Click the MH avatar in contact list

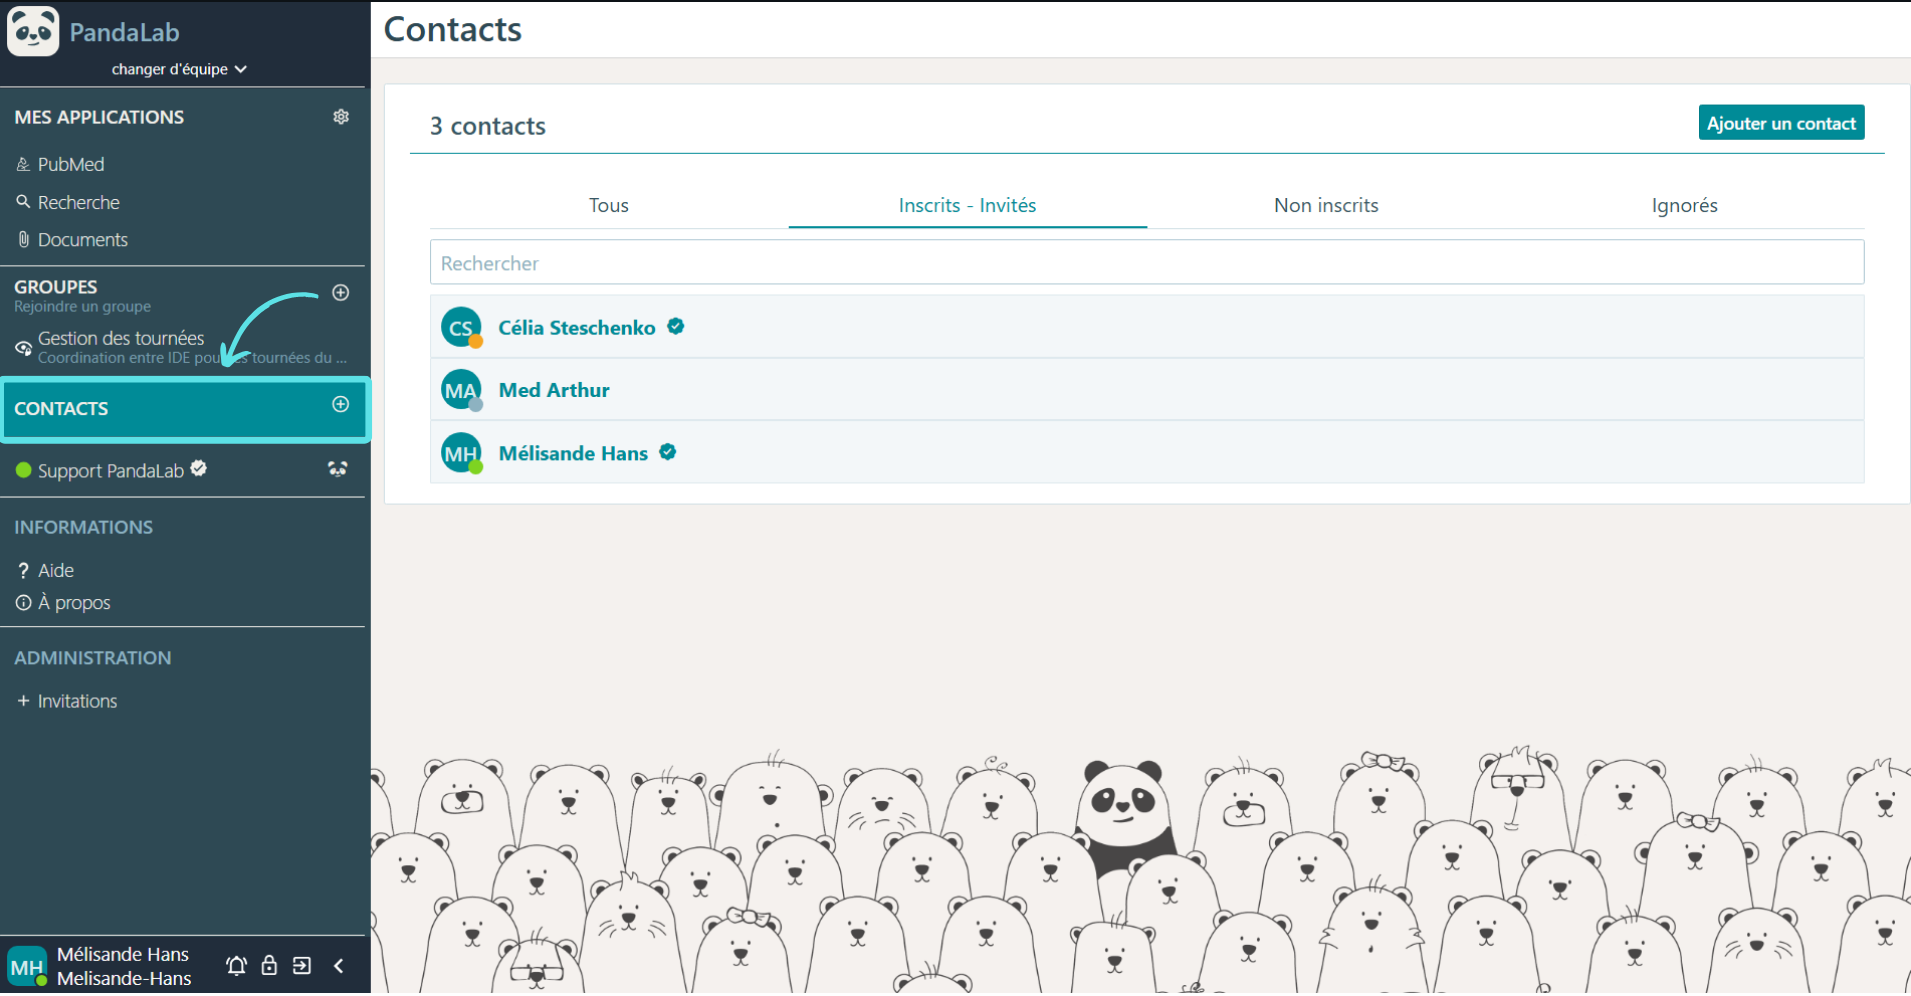tap(461, 453)
